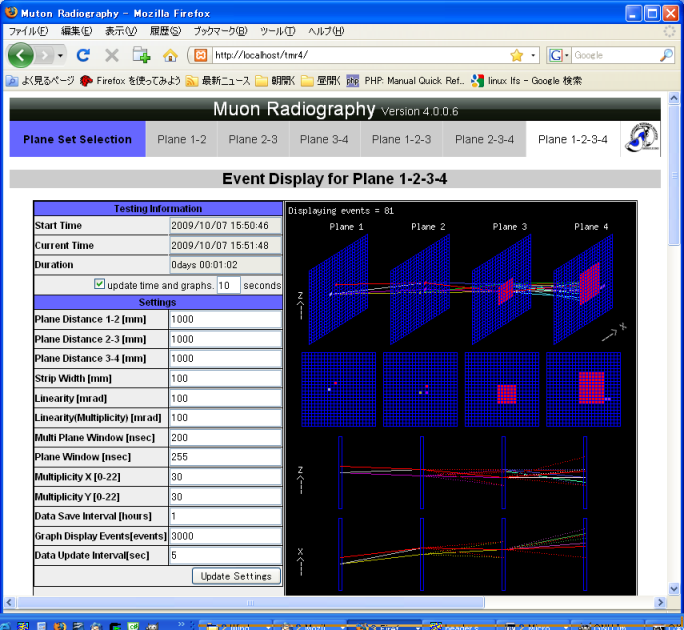Click the Data Save Interval input field
This screenshot has height=630, width=684.
click(x=225, y=516)
